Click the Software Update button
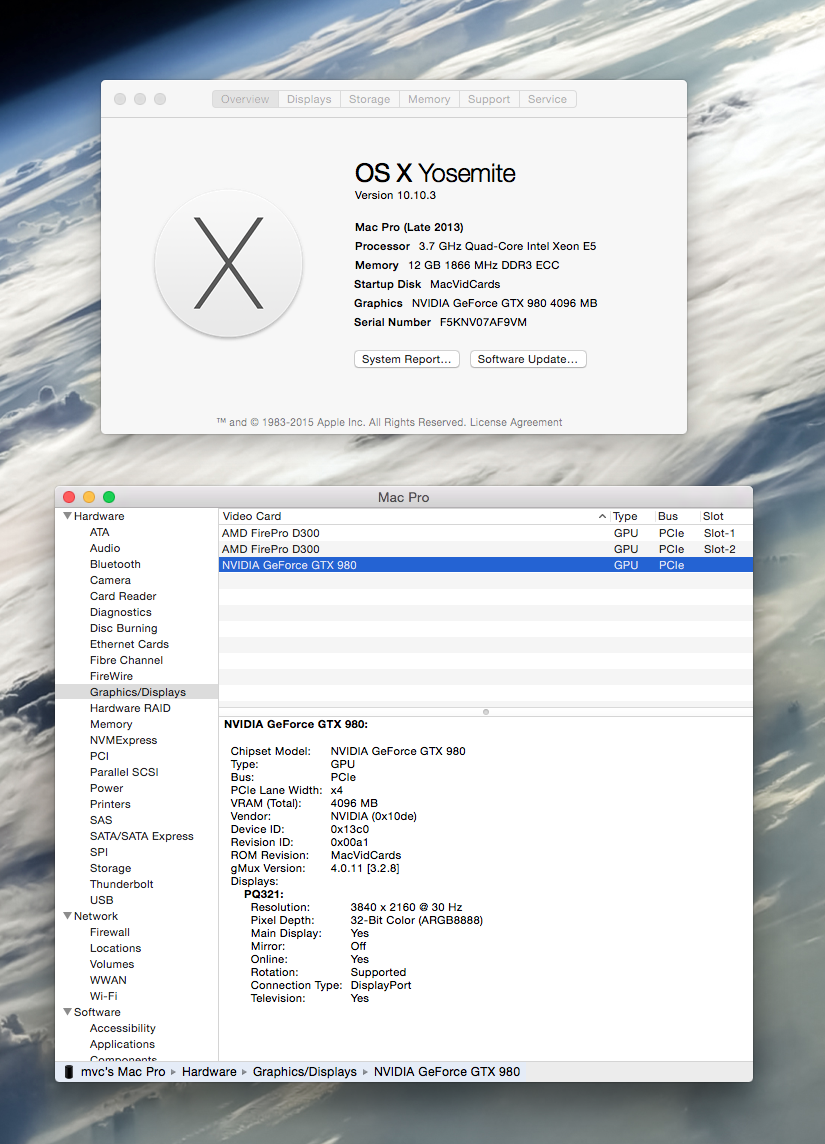This screenshot has width=825, height=1144. point(527,359)
